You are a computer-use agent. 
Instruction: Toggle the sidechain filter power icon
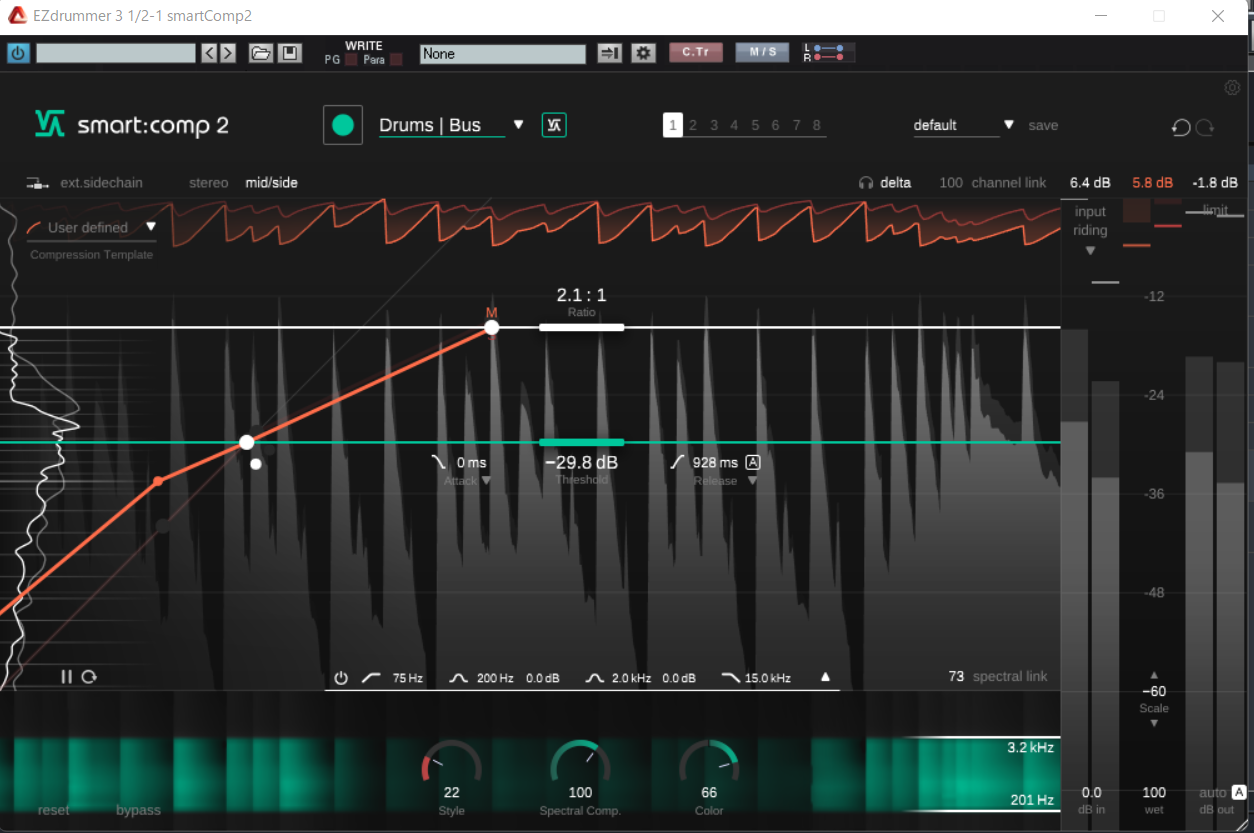pos(341,678)
